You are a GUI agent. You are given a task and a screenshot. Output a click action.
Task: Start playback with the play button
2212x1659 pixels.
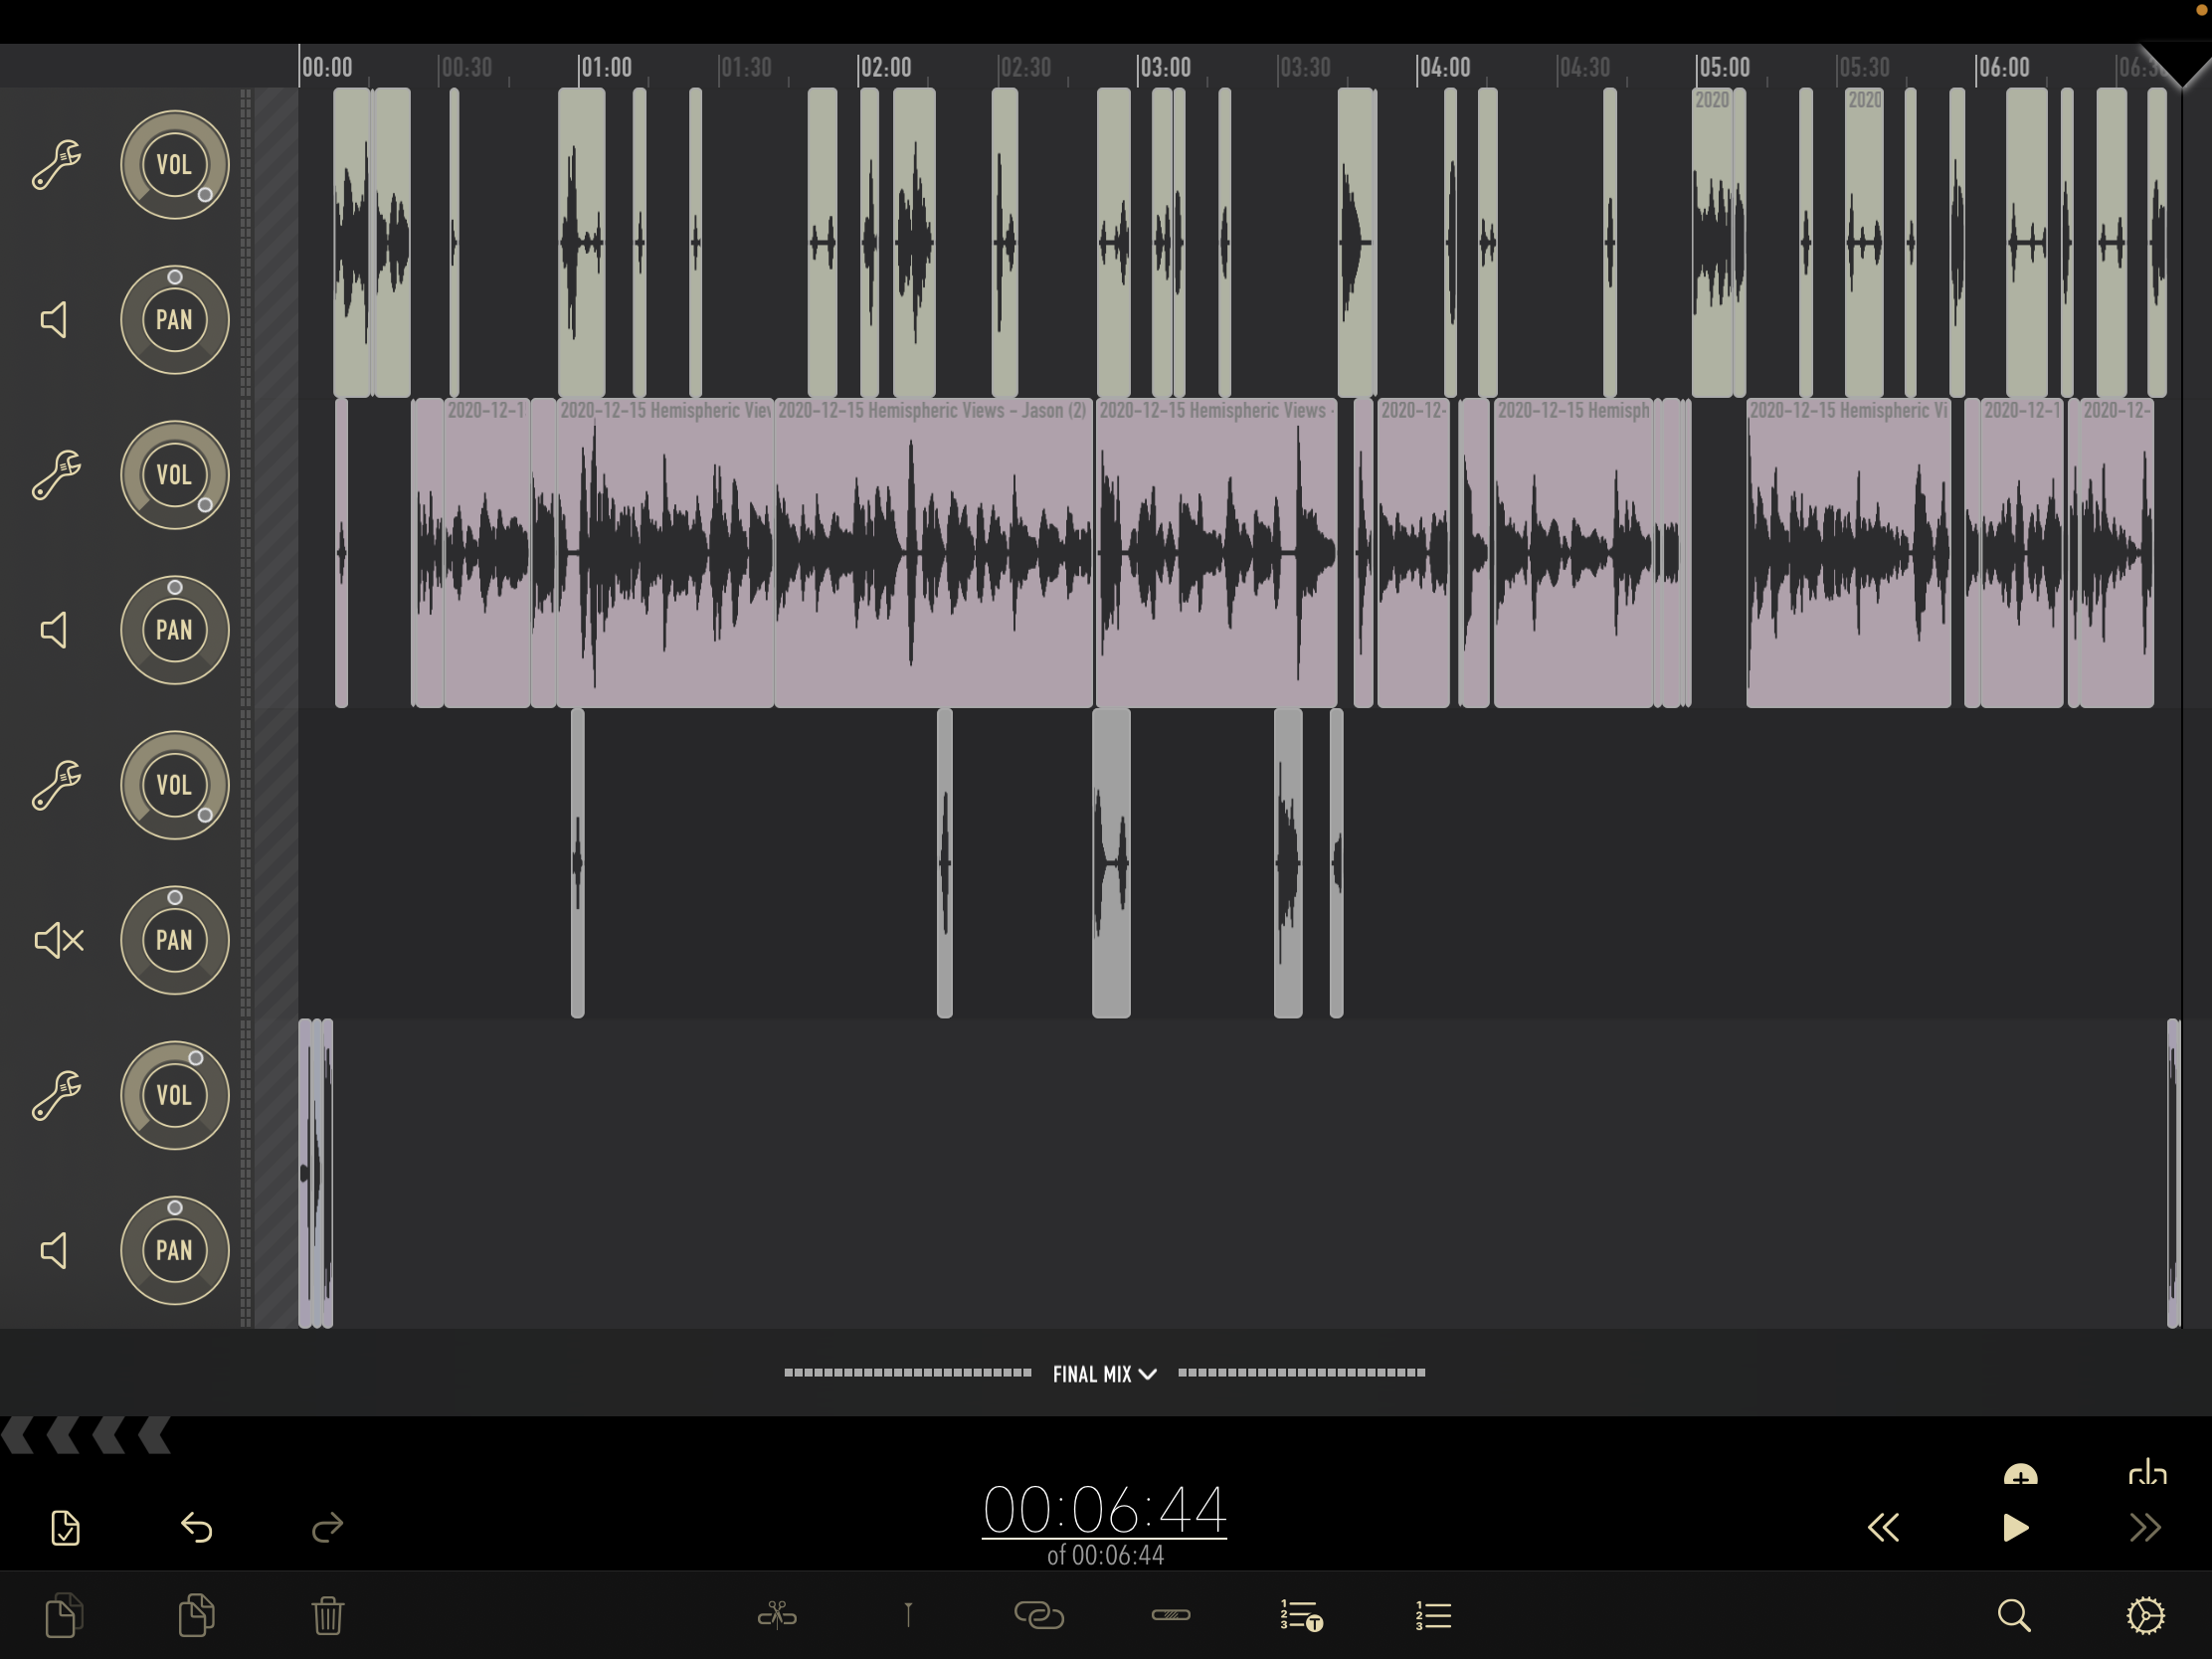(x=2015, y=1528)
